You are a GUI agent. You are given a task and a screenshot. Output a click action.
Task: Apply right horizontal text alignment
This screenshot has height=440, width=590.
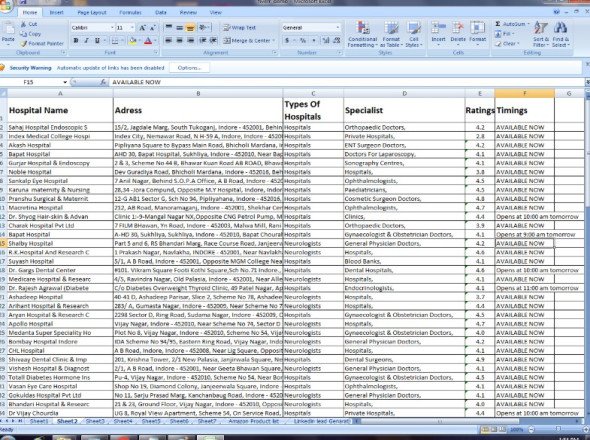coord(190,40)
